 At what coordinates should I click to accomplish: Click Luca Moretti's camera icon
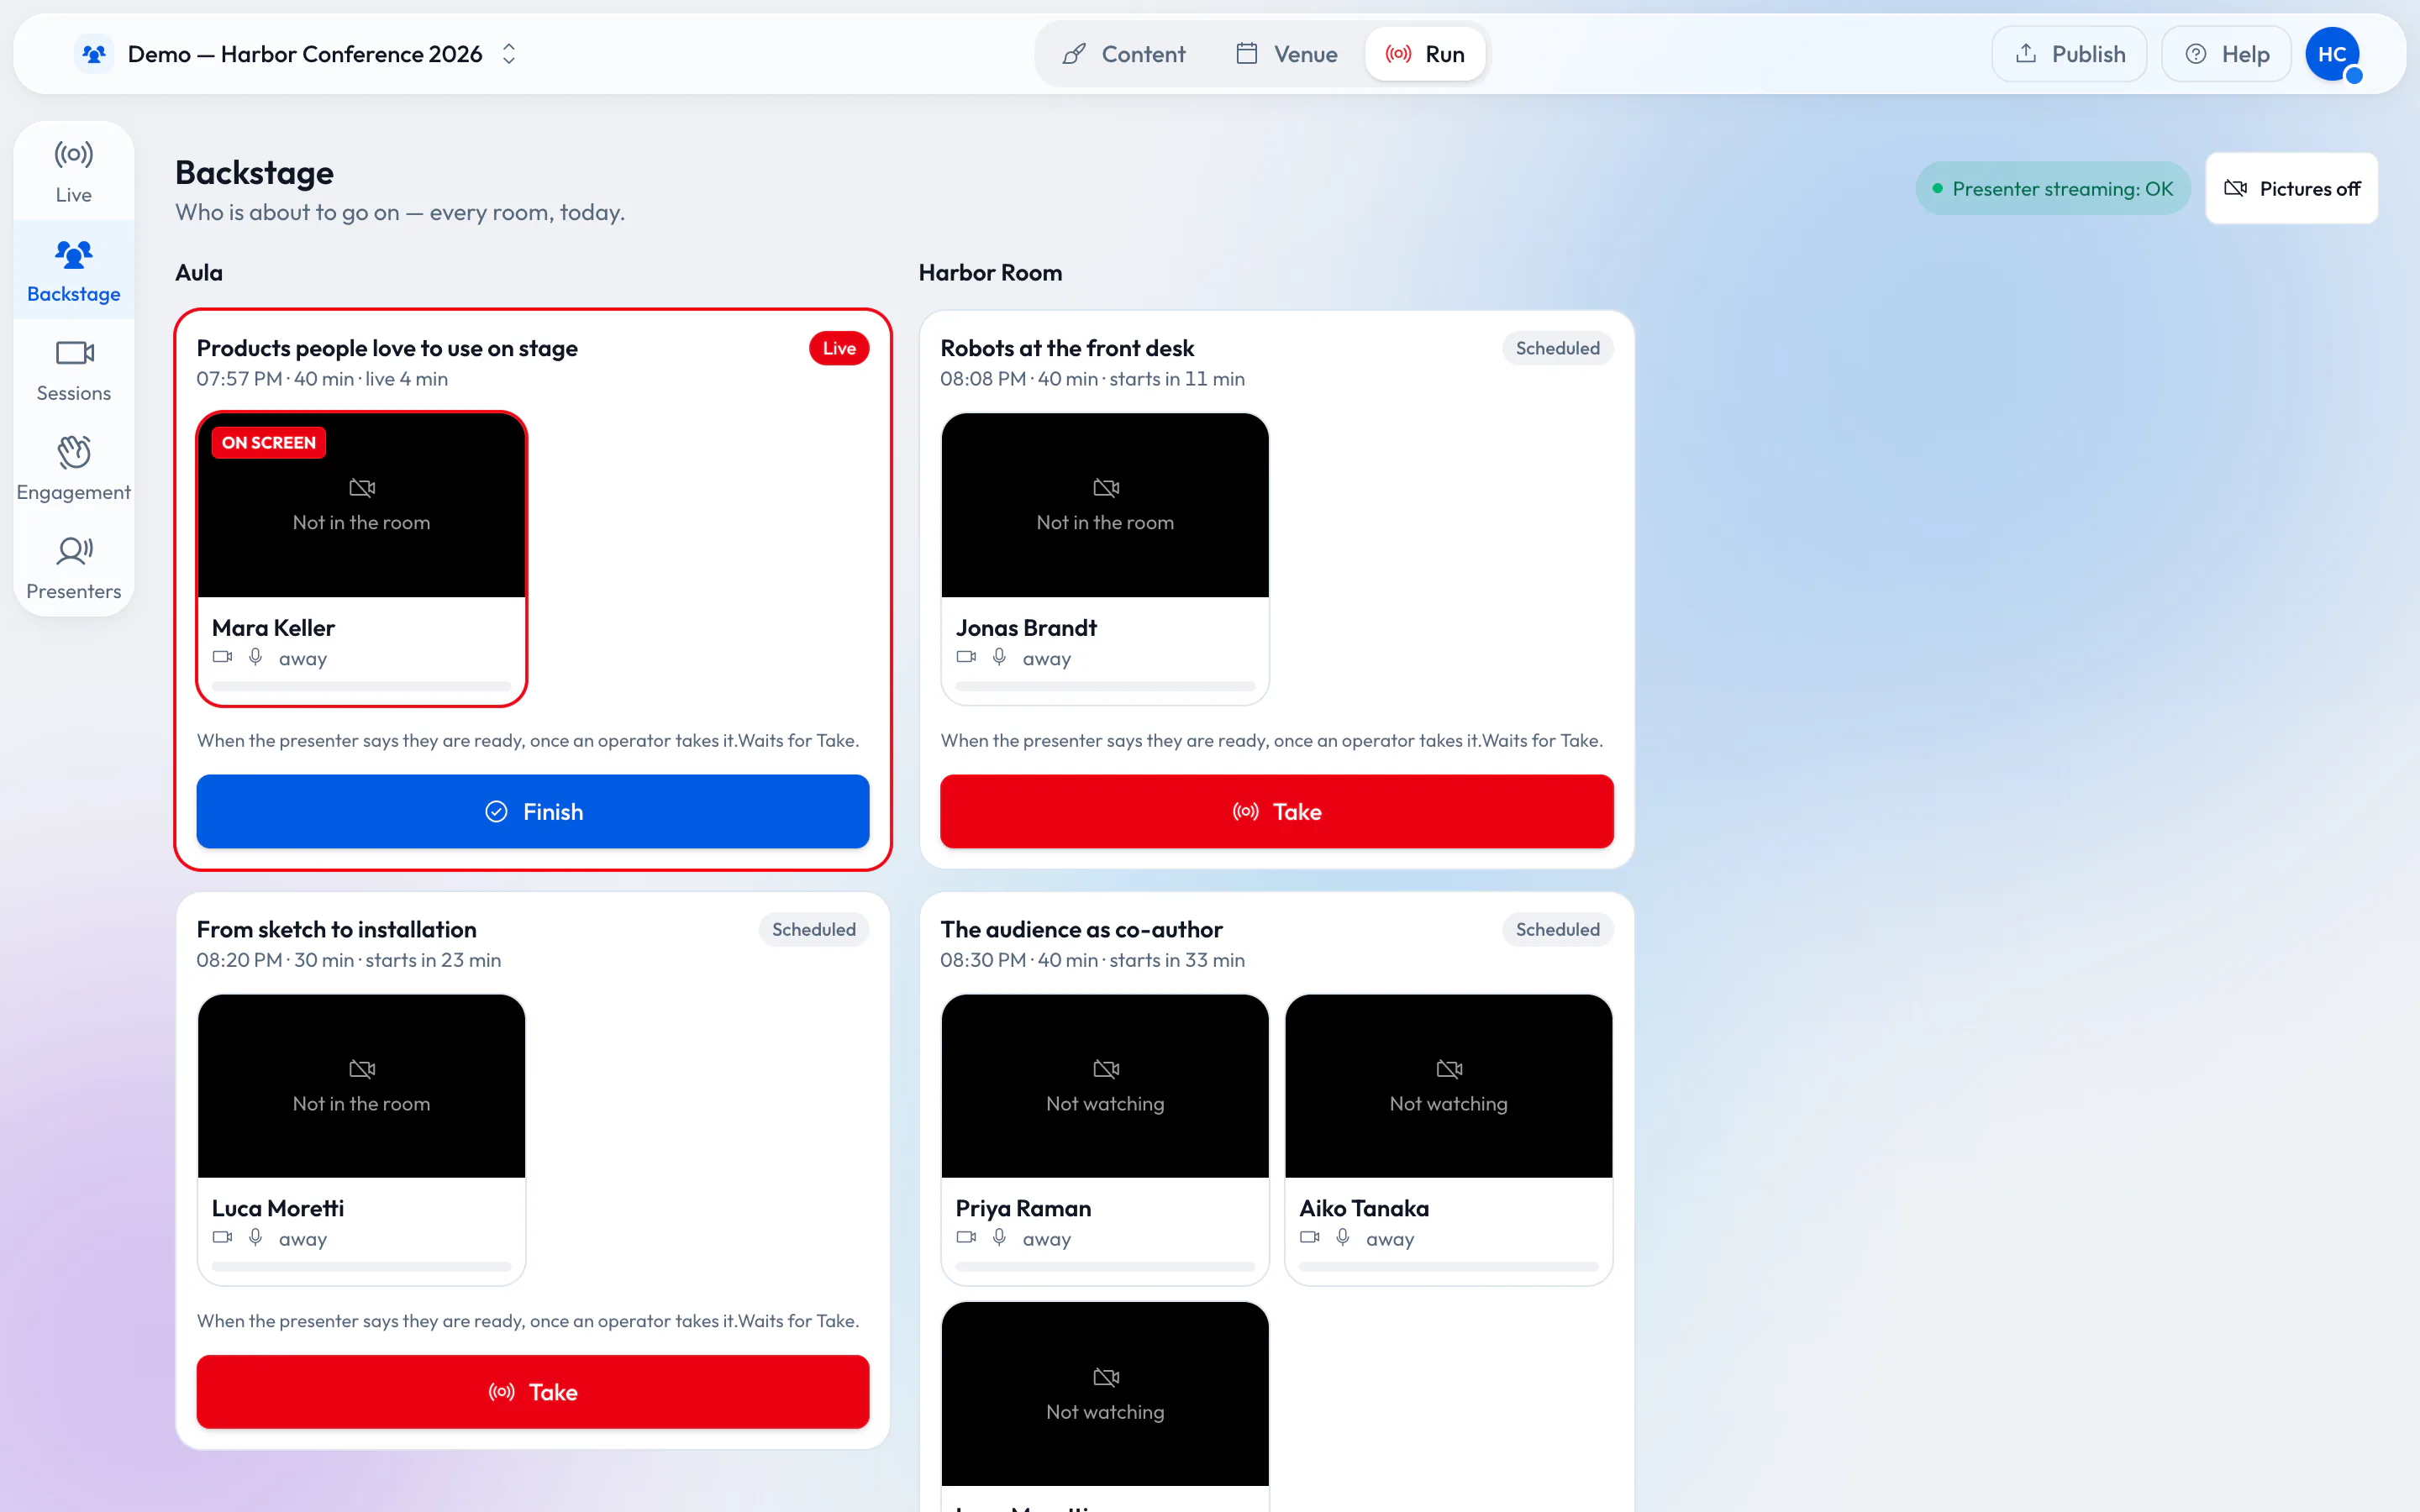(x=222, y=1237)
